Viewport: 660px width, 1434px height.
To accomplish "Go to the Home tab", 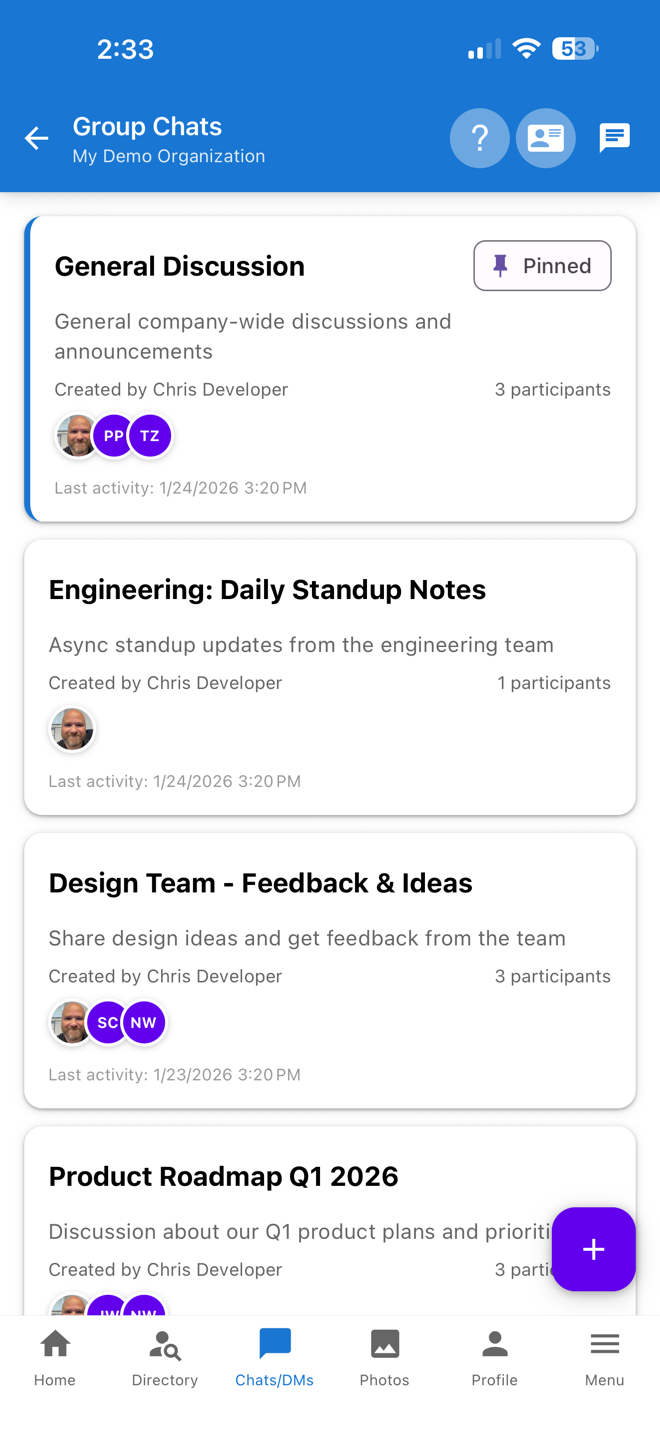I will coord(55,1358).
